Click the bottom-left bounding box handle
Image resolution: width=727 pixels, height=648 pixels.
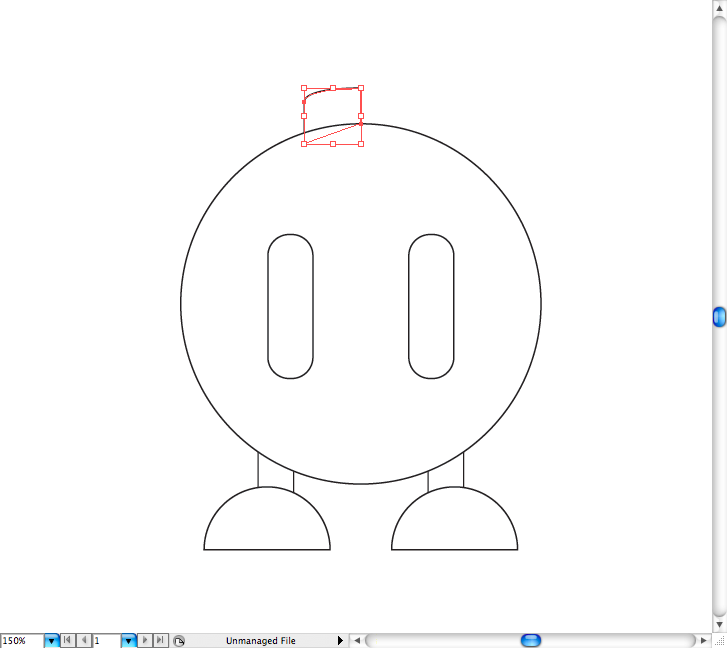[x=304, y=144]
